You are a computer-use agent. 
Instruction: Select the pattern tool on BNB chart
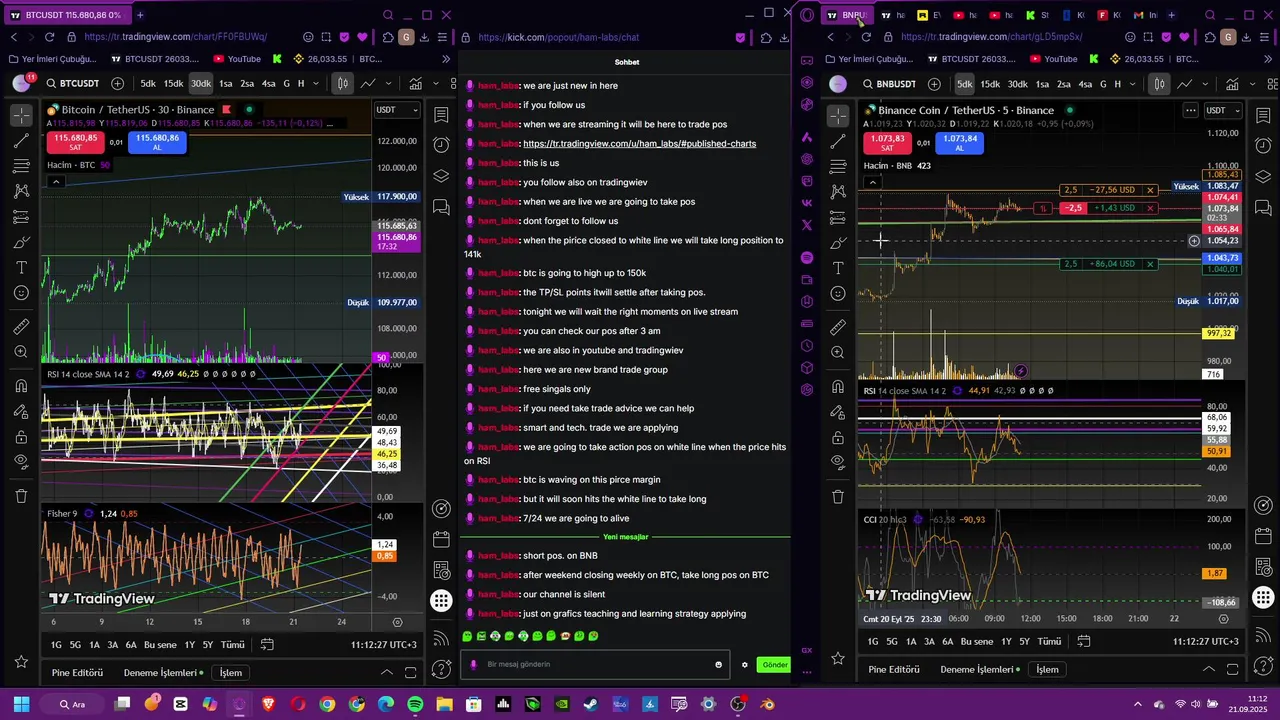pos(838,191)
